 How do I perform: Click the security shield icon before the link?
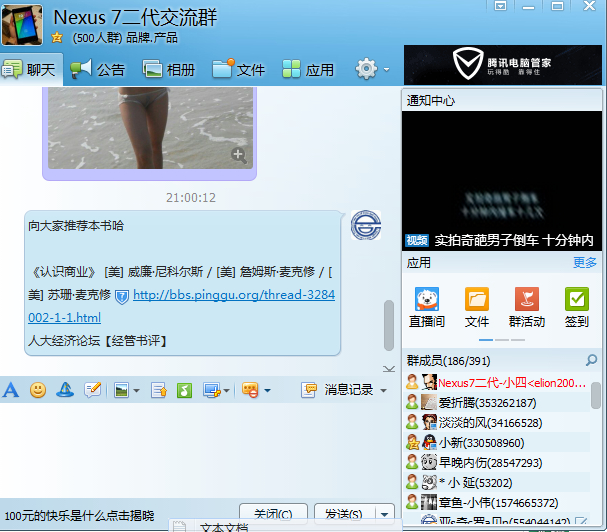click(122, 297)
